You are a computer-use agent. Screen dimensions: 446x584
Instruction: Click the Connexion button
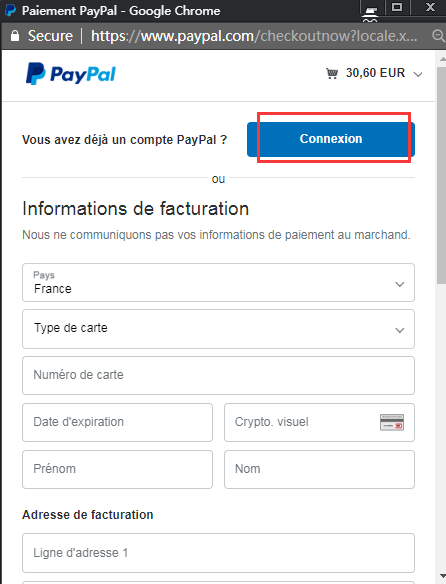pos(330,139)
